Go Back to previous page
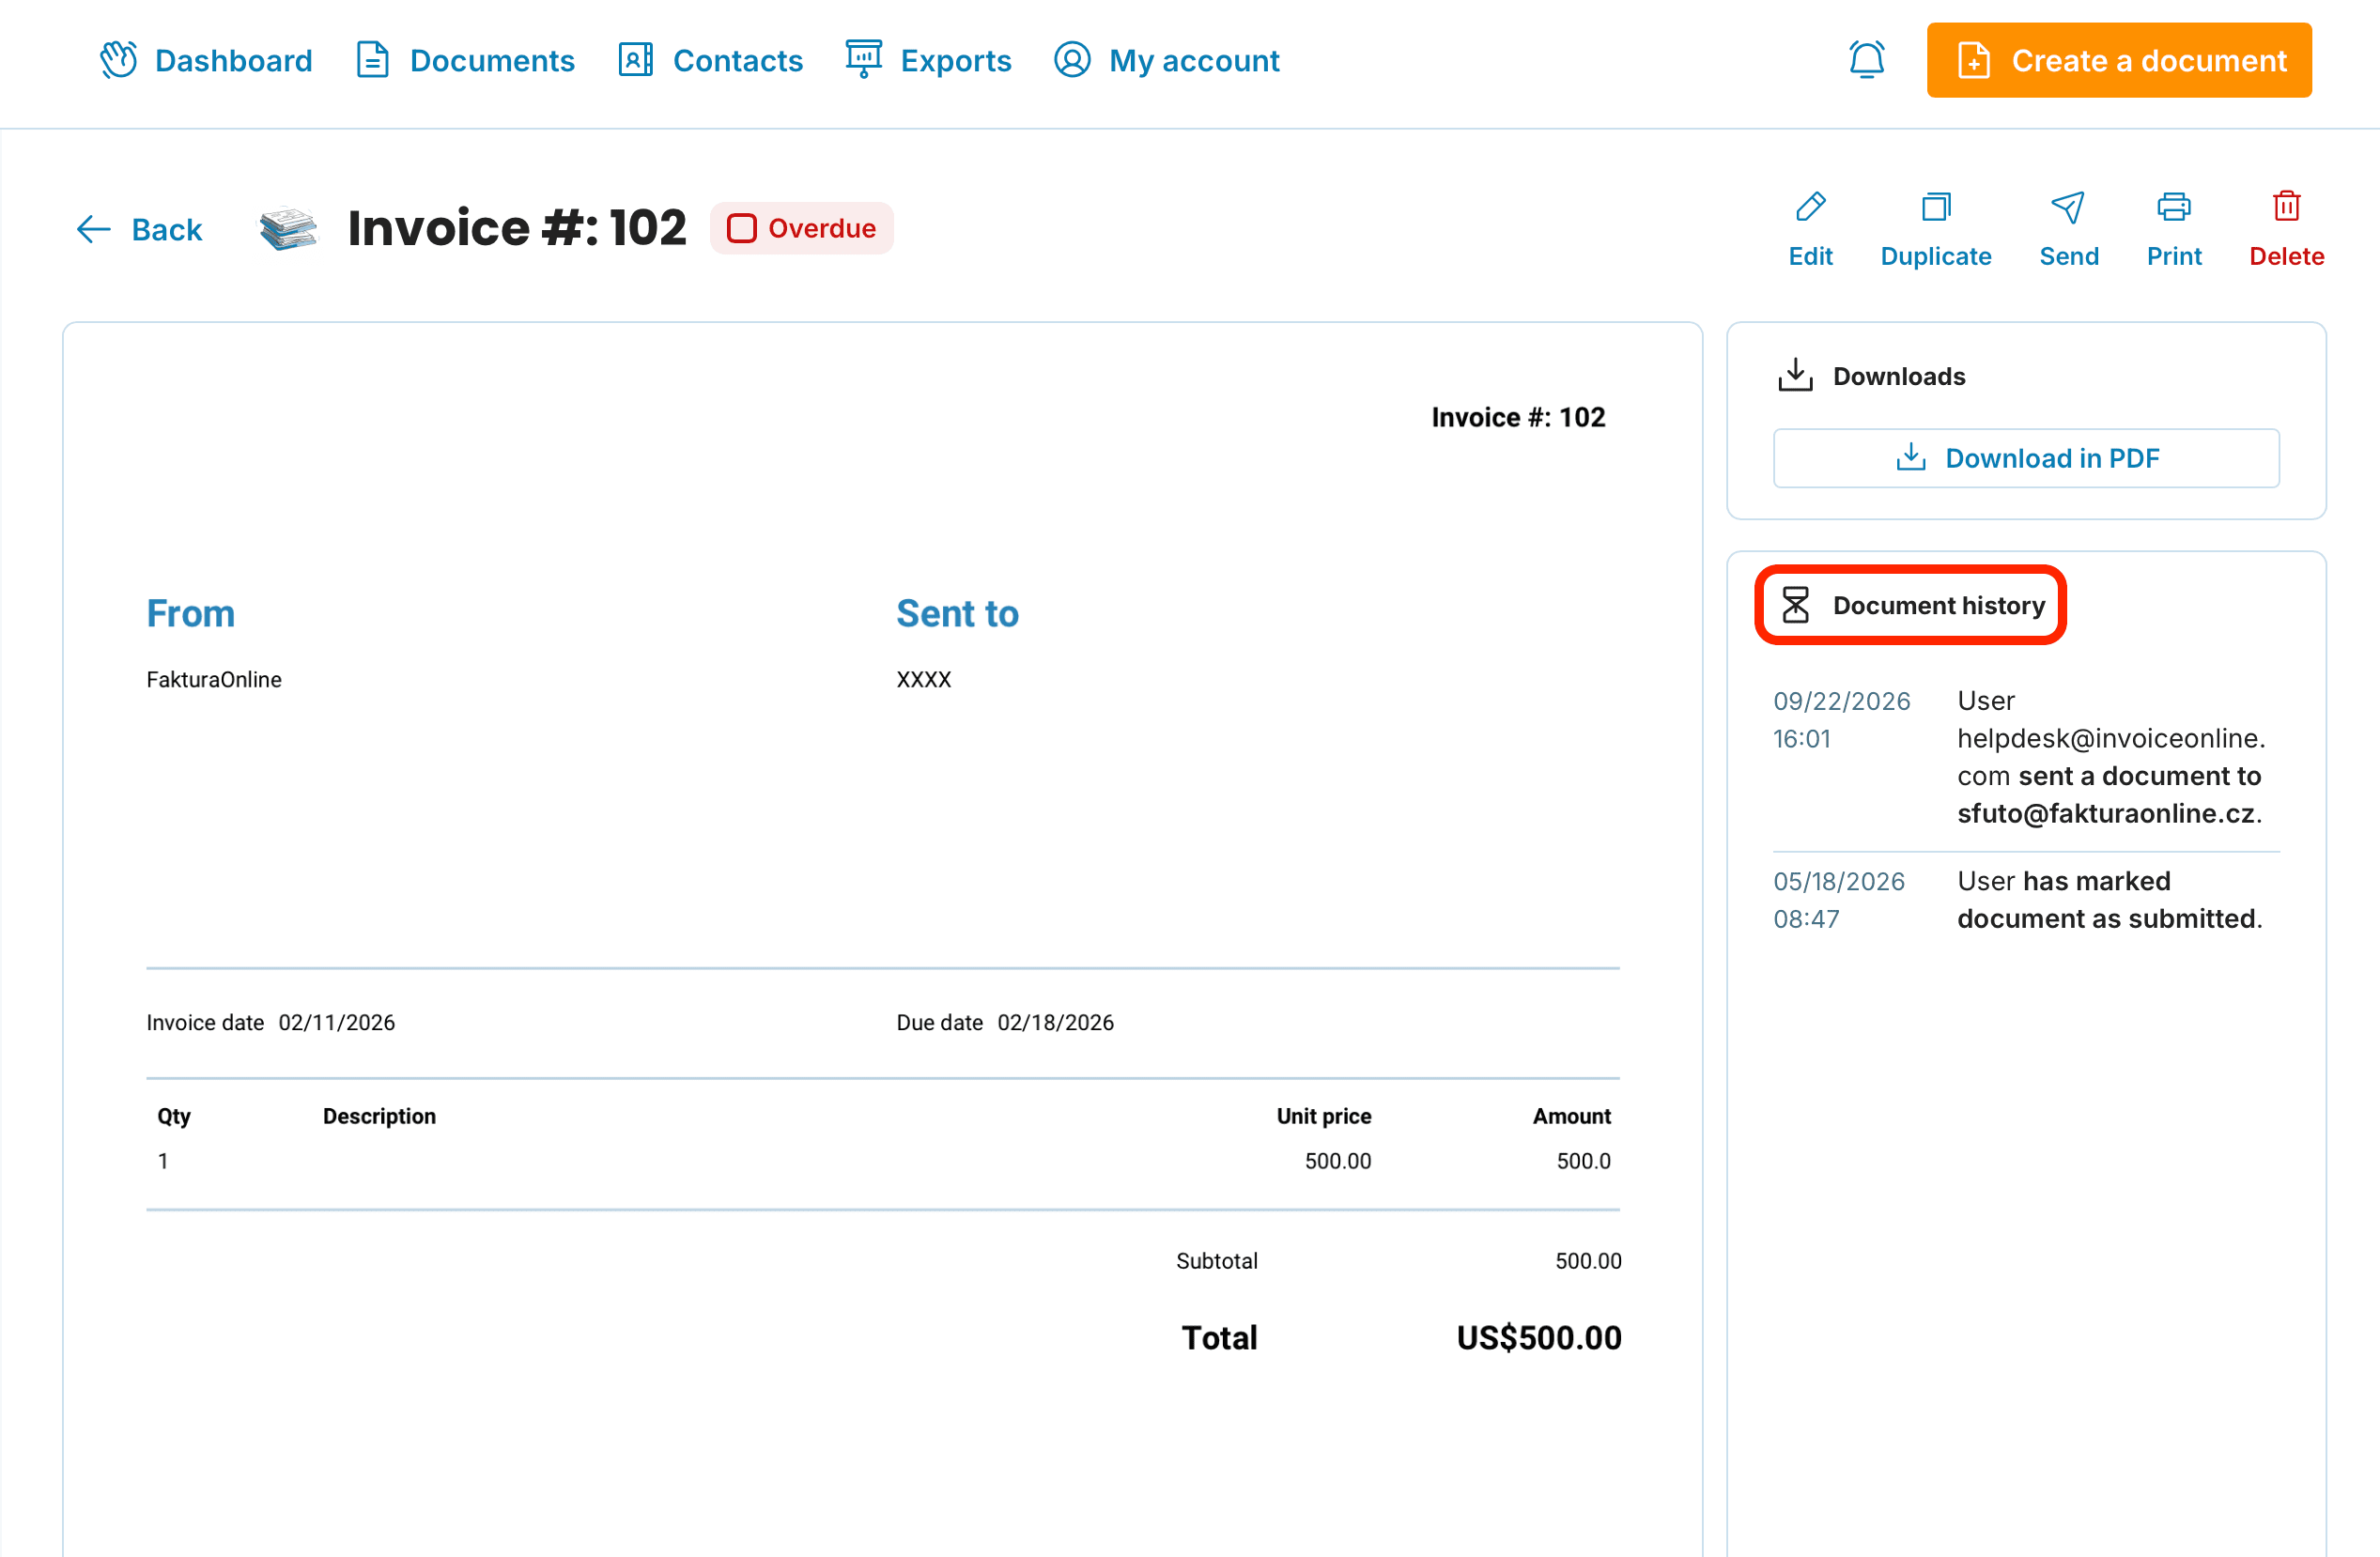Image resolution: width=2380 pixels, height=1557 pixels. [139, 229]
